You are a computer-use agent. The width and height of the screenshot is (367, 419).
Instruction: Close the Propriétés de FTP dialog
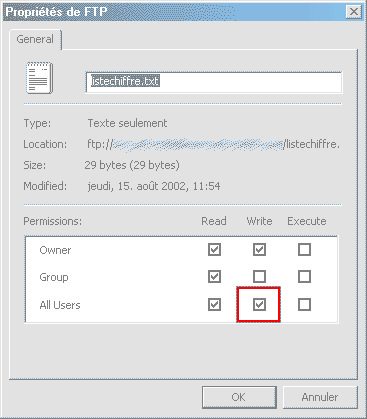point(354,12)
